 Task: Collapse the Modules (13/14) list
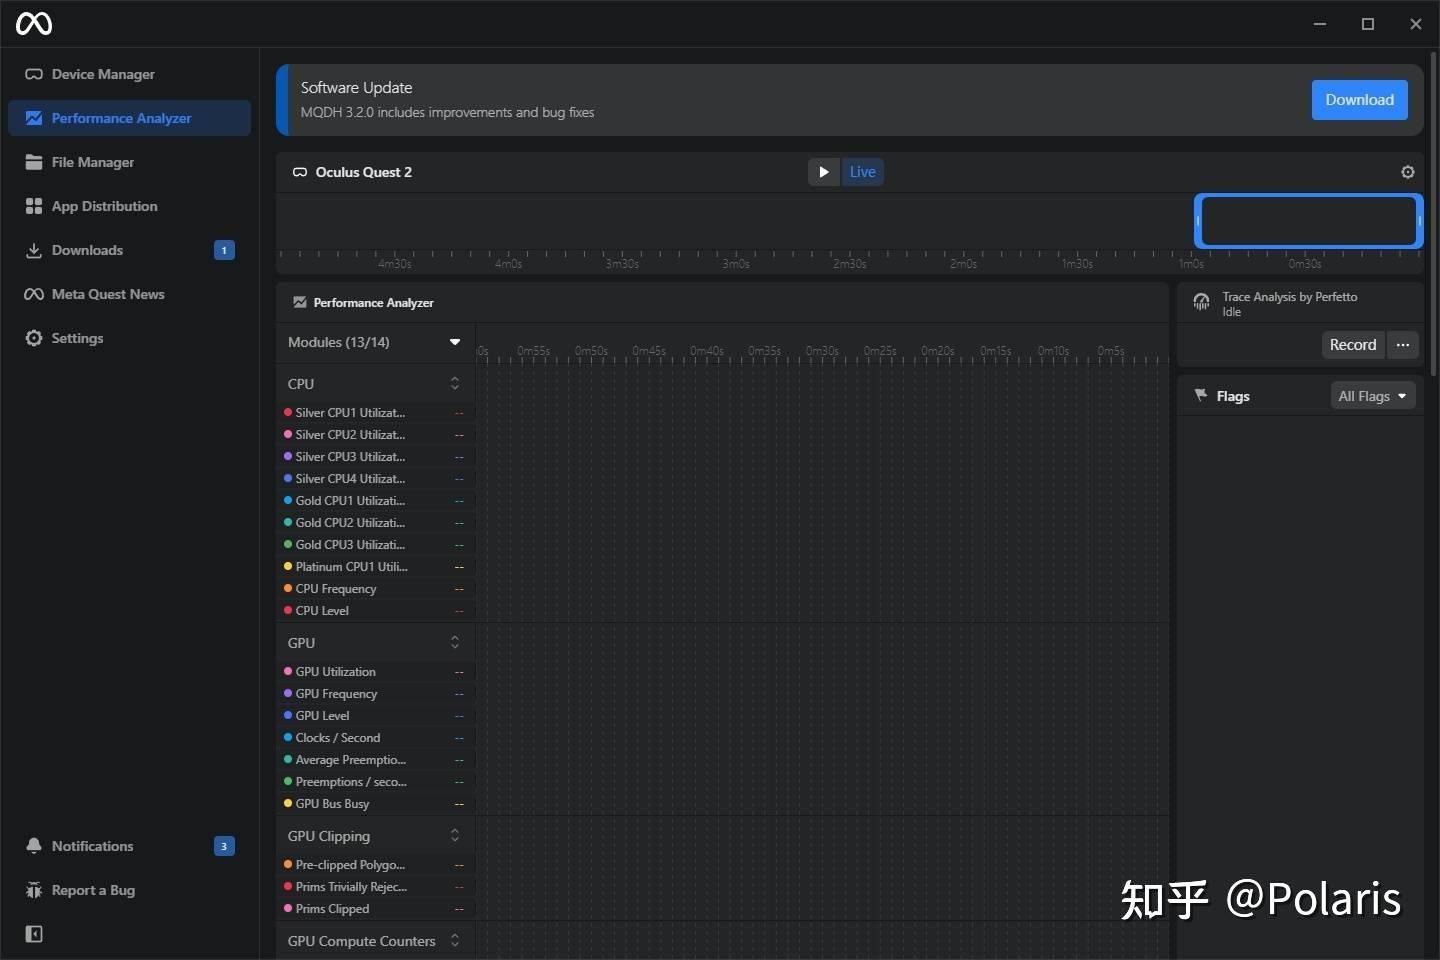(455, 341)
